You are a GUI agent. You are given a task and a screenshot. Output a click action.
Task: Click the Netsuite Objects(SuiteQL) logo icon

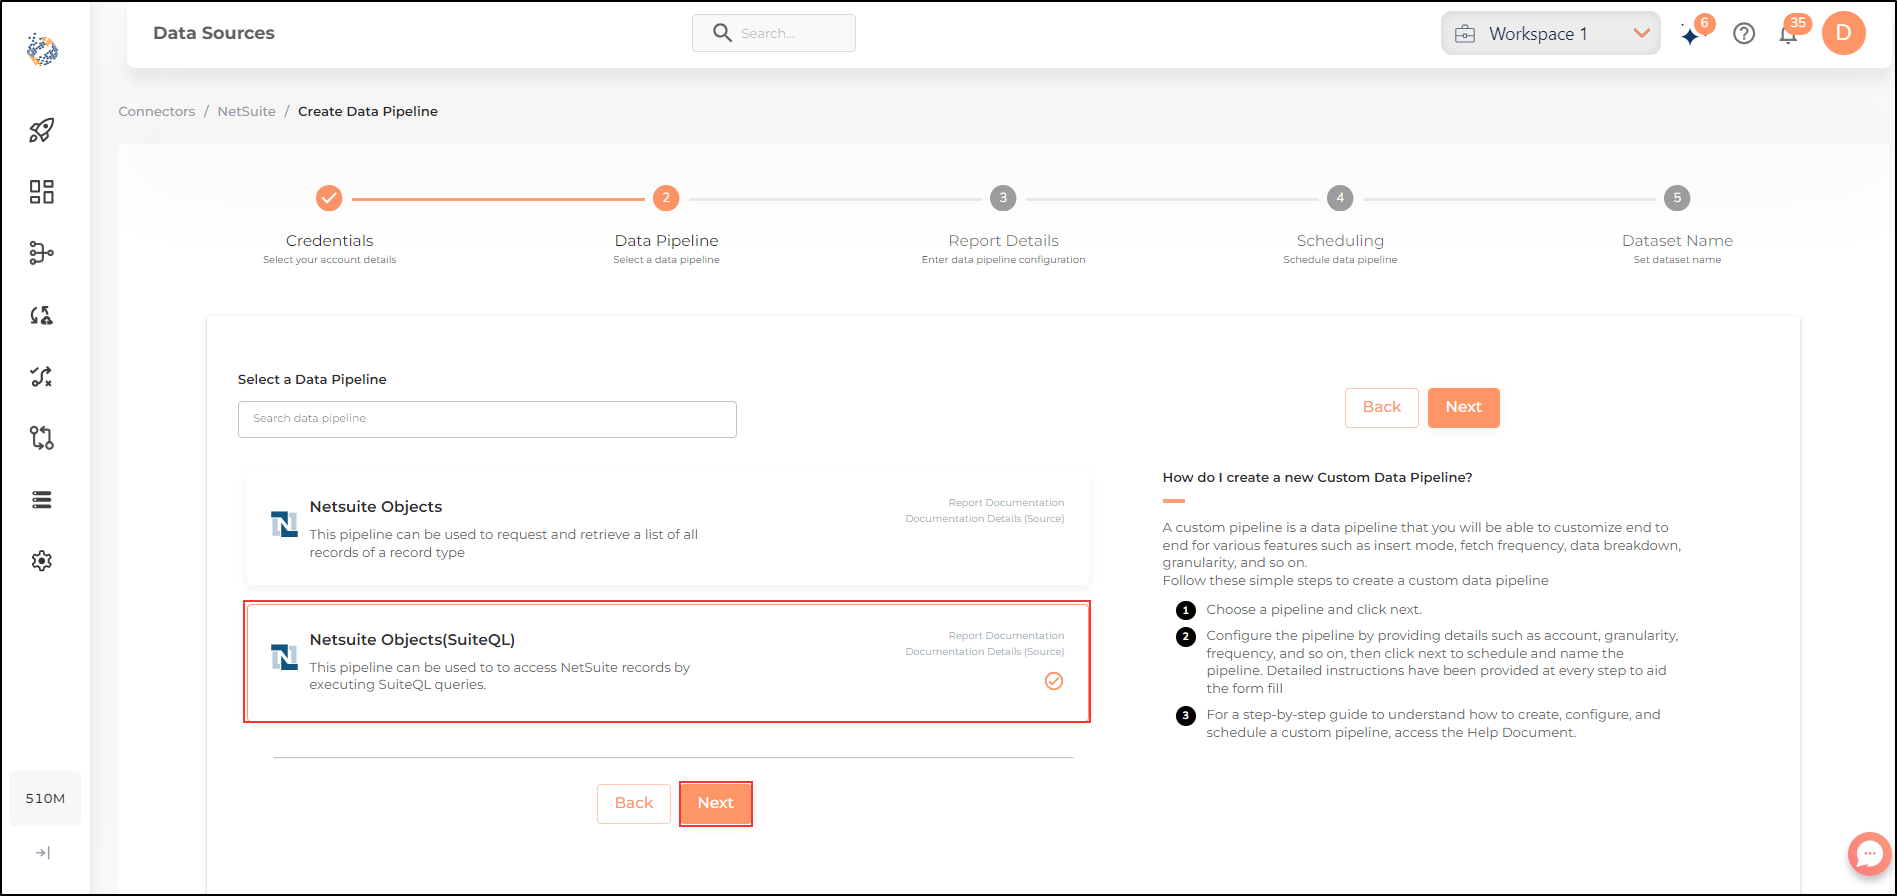(284, 657)
